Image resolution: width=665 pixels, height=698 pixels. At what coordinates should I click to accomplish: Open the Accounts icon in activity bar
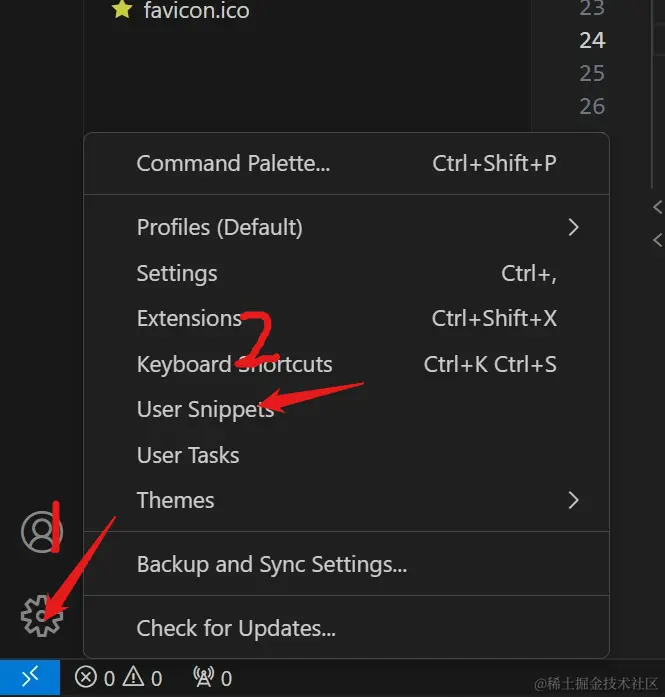tap(41, 532)
